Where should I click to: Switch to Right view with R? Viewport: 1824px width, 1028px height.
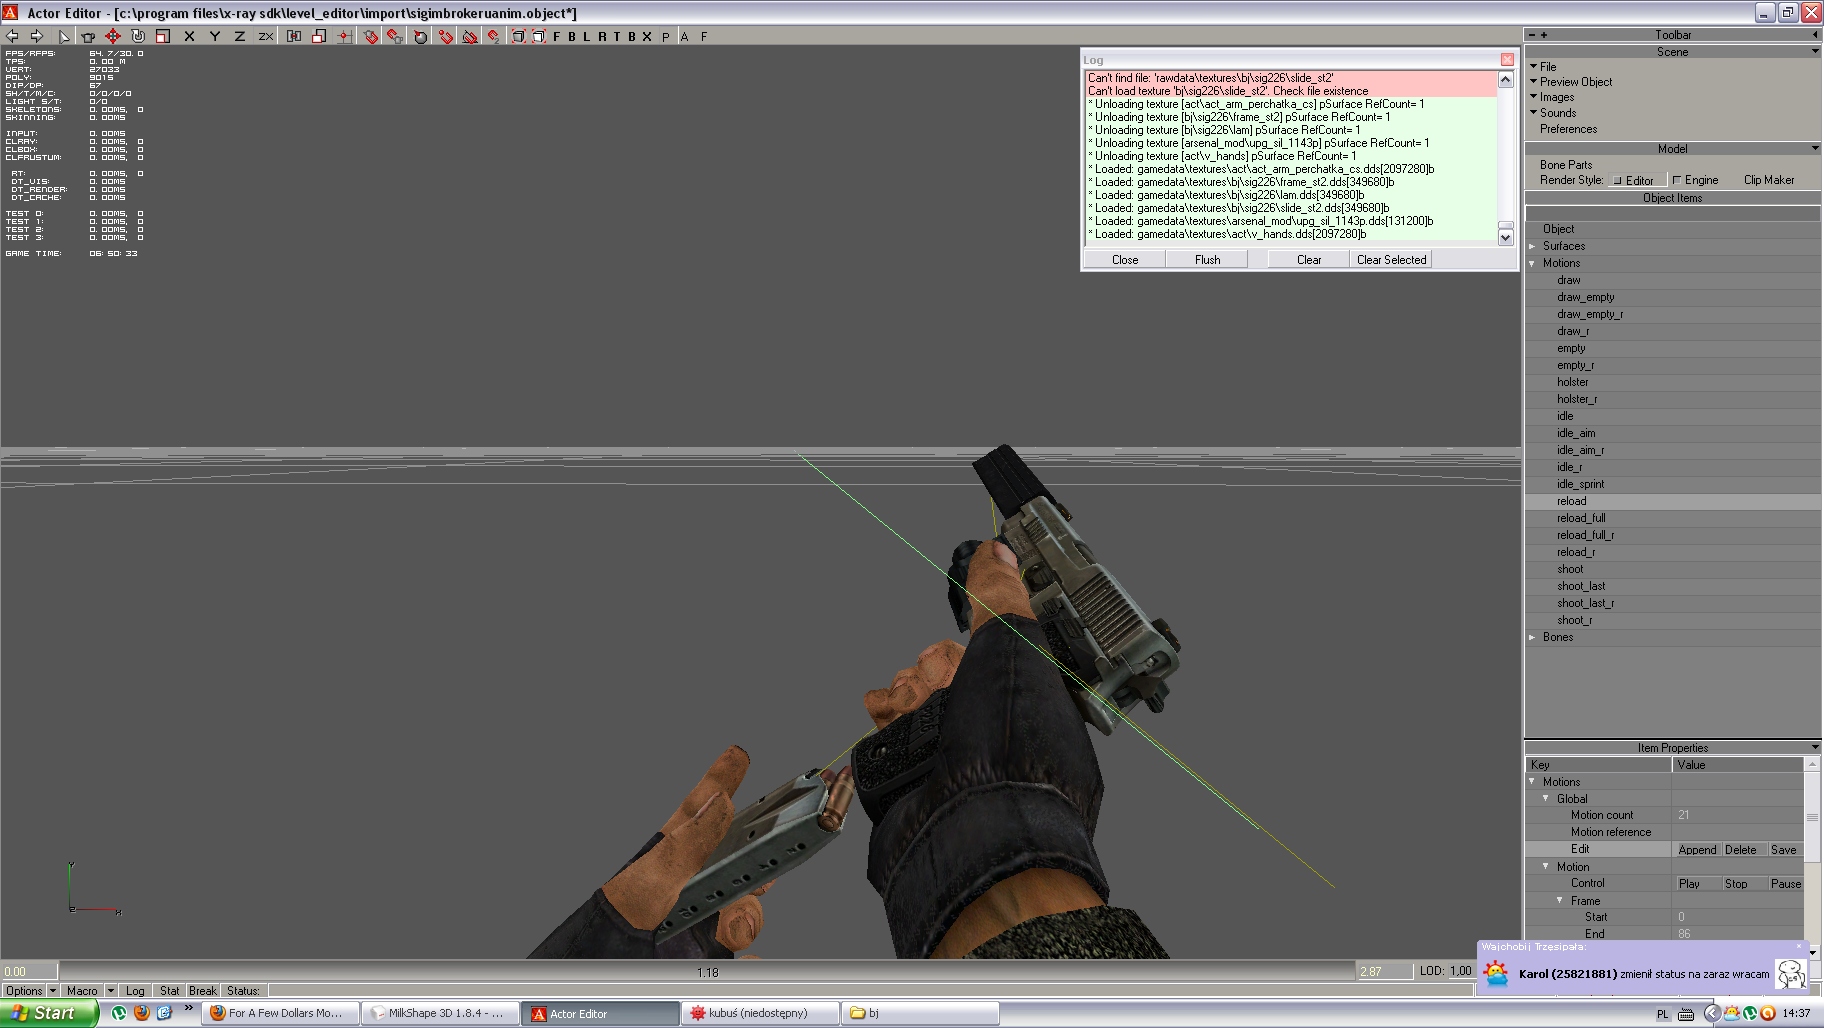(602, 36)
